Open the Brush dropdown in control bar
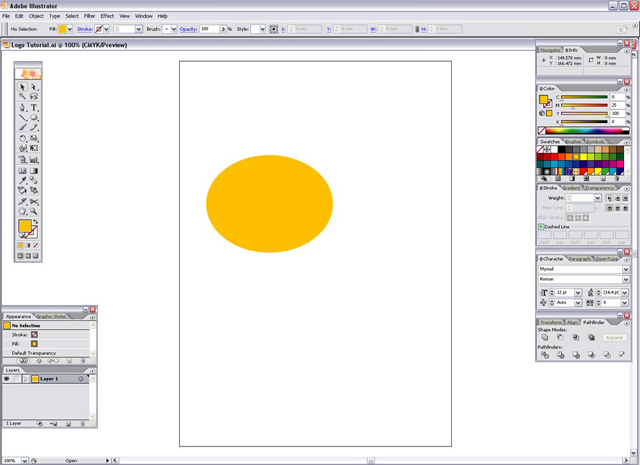640x465 pixels. (174, 29)
